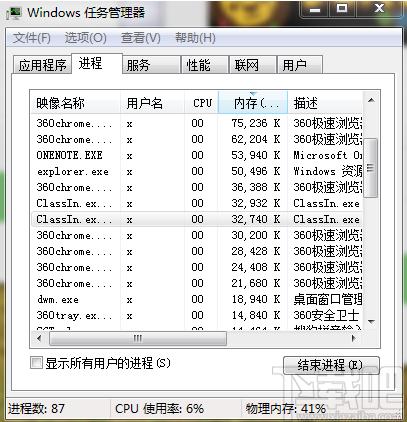Select 360chrome process using 75,236 K
Screen dimensions: 407x422
tap(197, 123)
